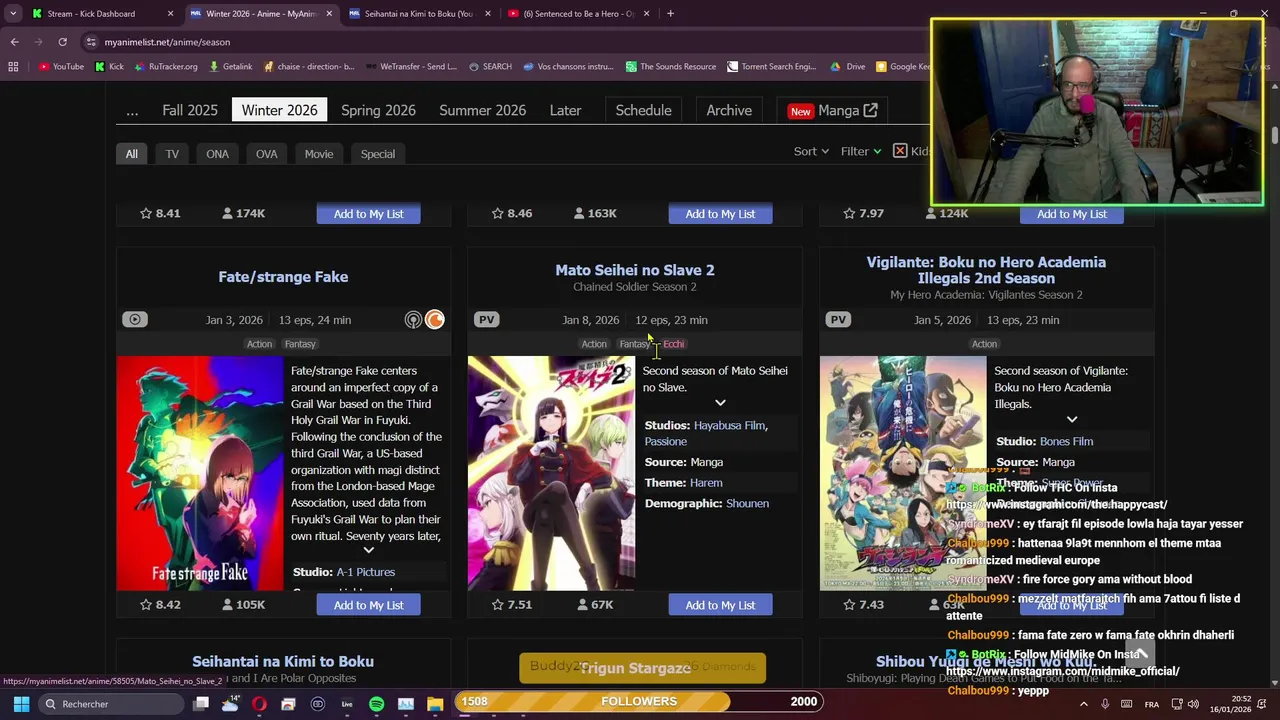Filter list by TV type

click(x=172, y=154)
